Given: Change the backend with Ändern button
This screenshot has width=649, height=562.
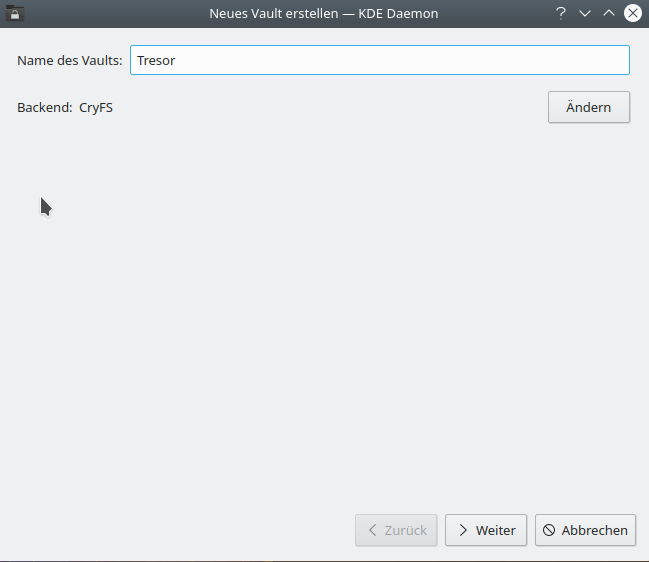Looking at the screenshot, I should 589,107.
